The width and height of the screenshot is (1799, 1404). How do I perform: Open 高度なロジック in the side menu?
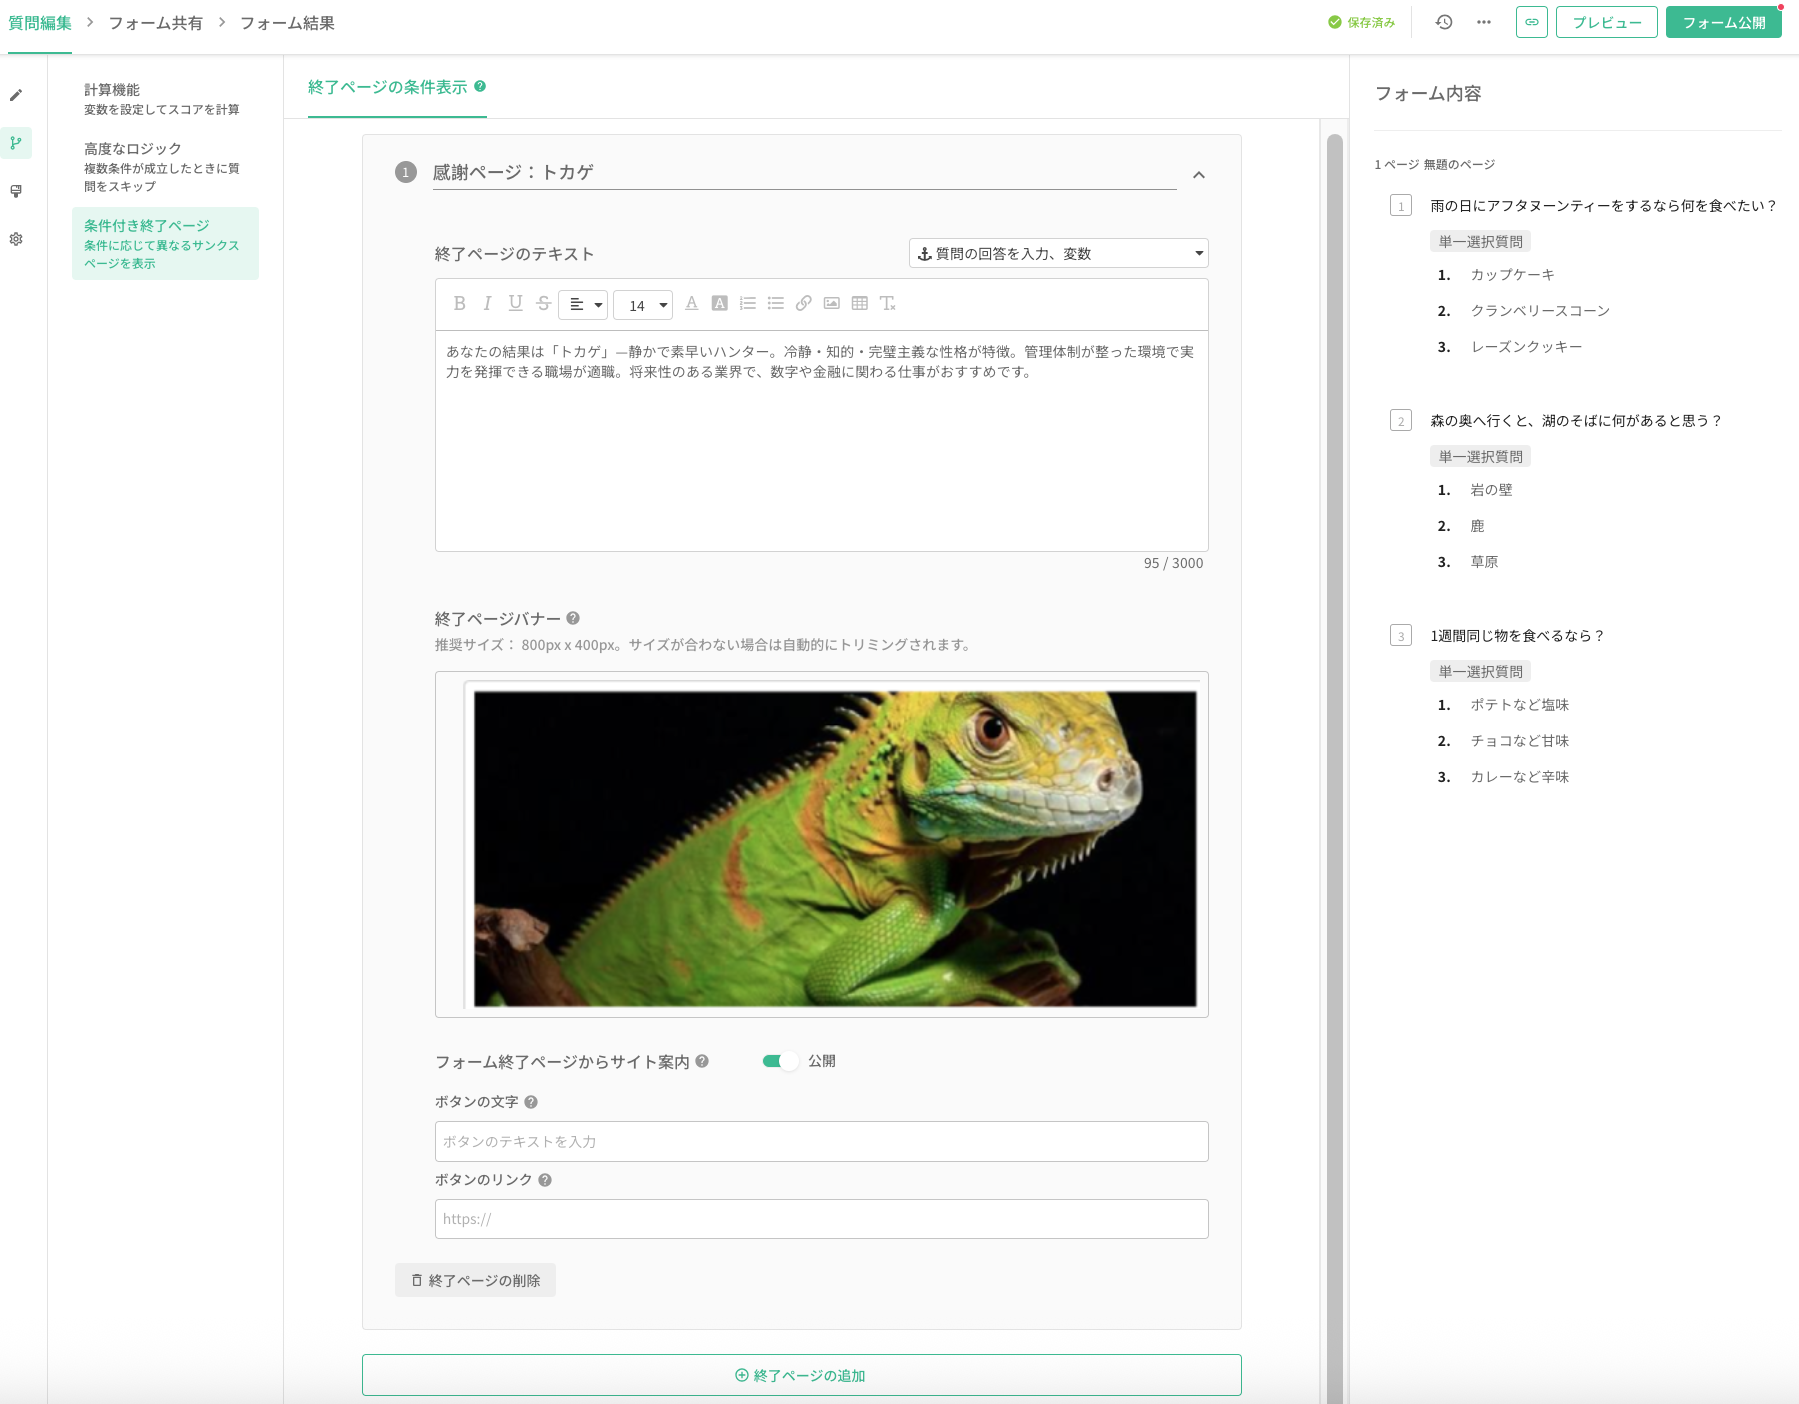(165, 167)
